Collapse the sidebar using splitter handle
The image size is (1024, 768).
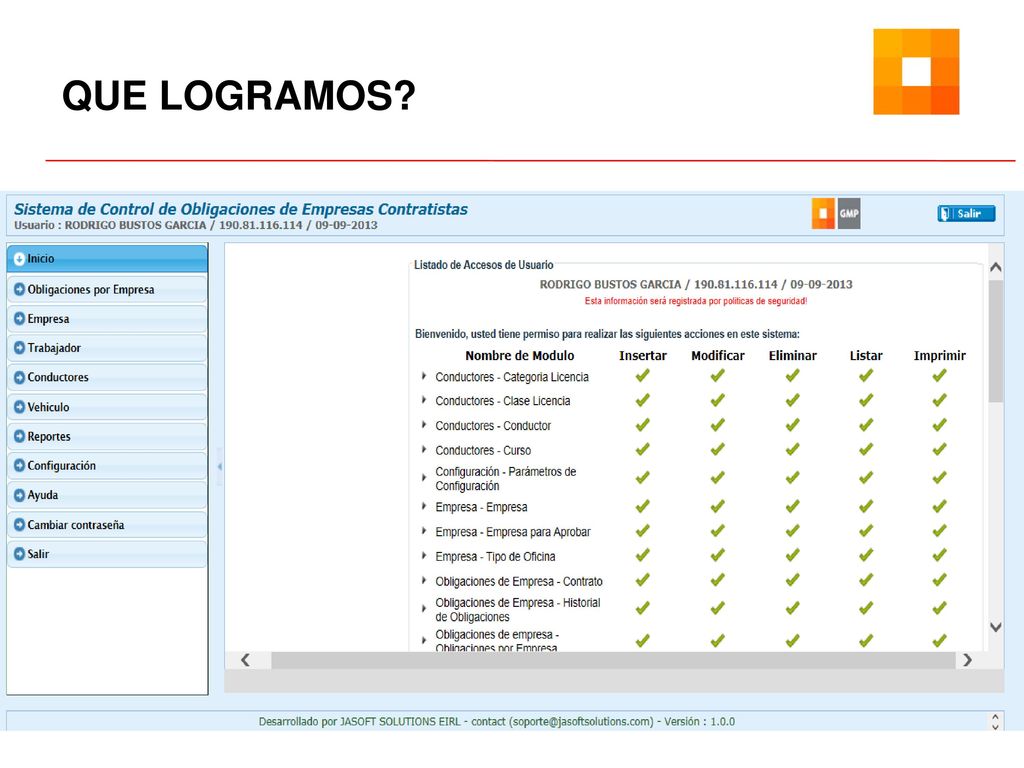click(x=219, y=466)
